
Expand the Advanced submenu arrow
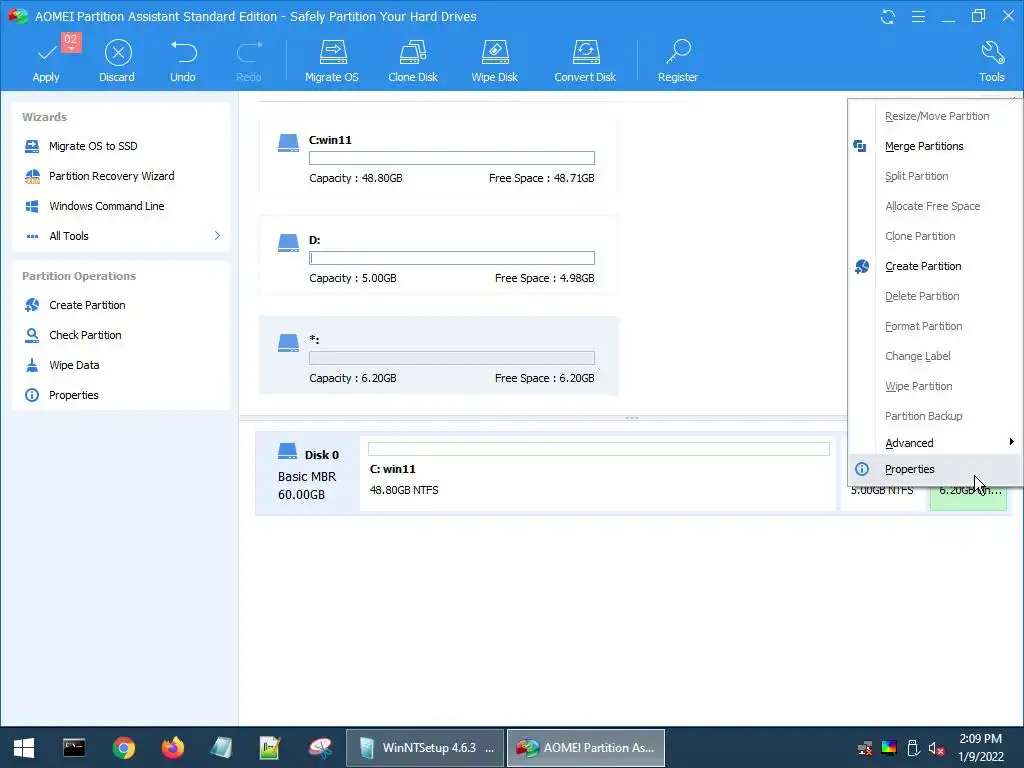point(1011,442)
